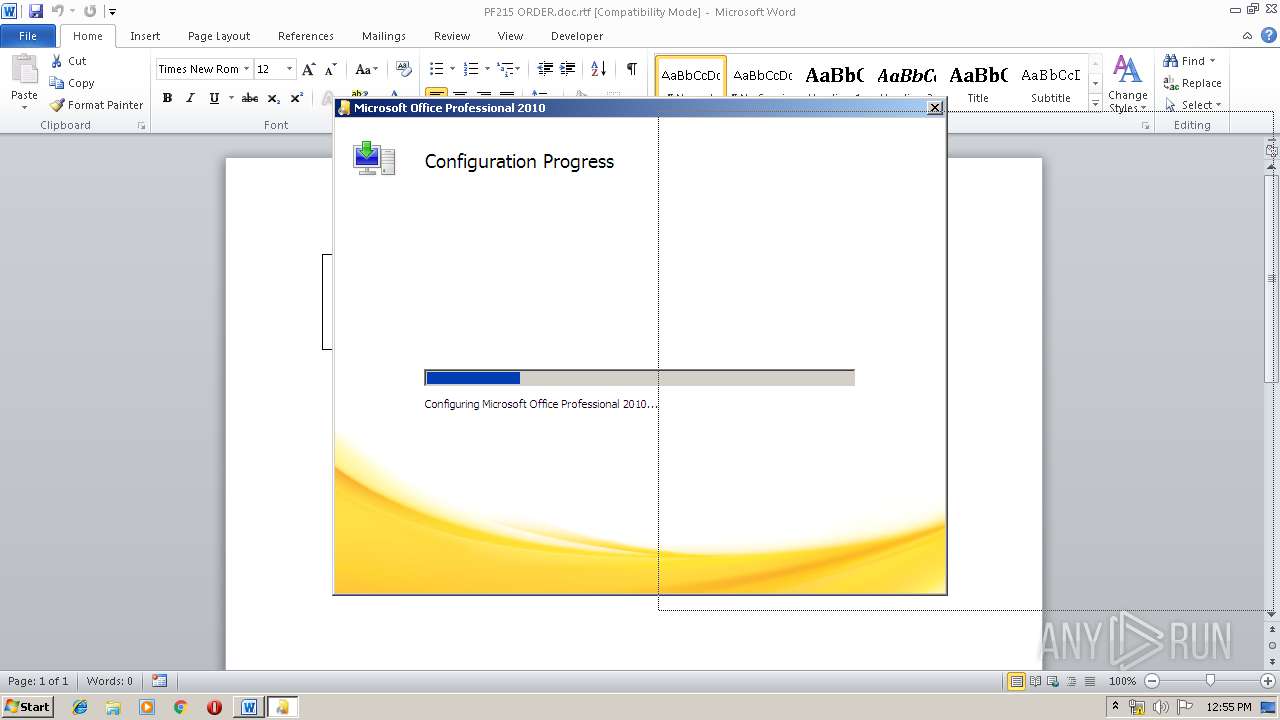Expand the bullets list dropdown arrow
Viewport: 1280px width, 720px height.
[452, 69]
